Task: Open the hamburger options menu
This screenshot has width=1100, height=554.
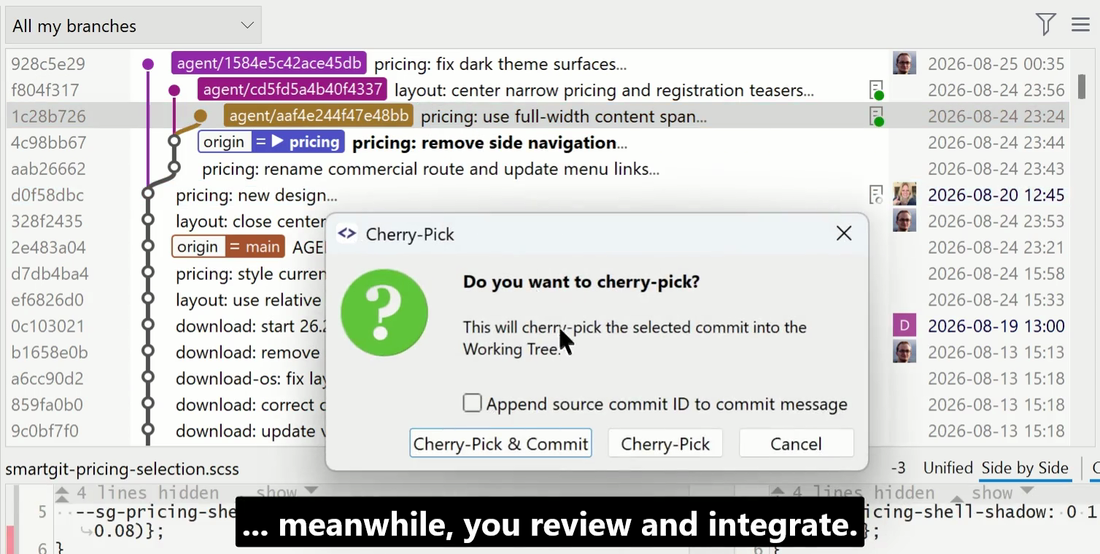Action: (1080, 25)
